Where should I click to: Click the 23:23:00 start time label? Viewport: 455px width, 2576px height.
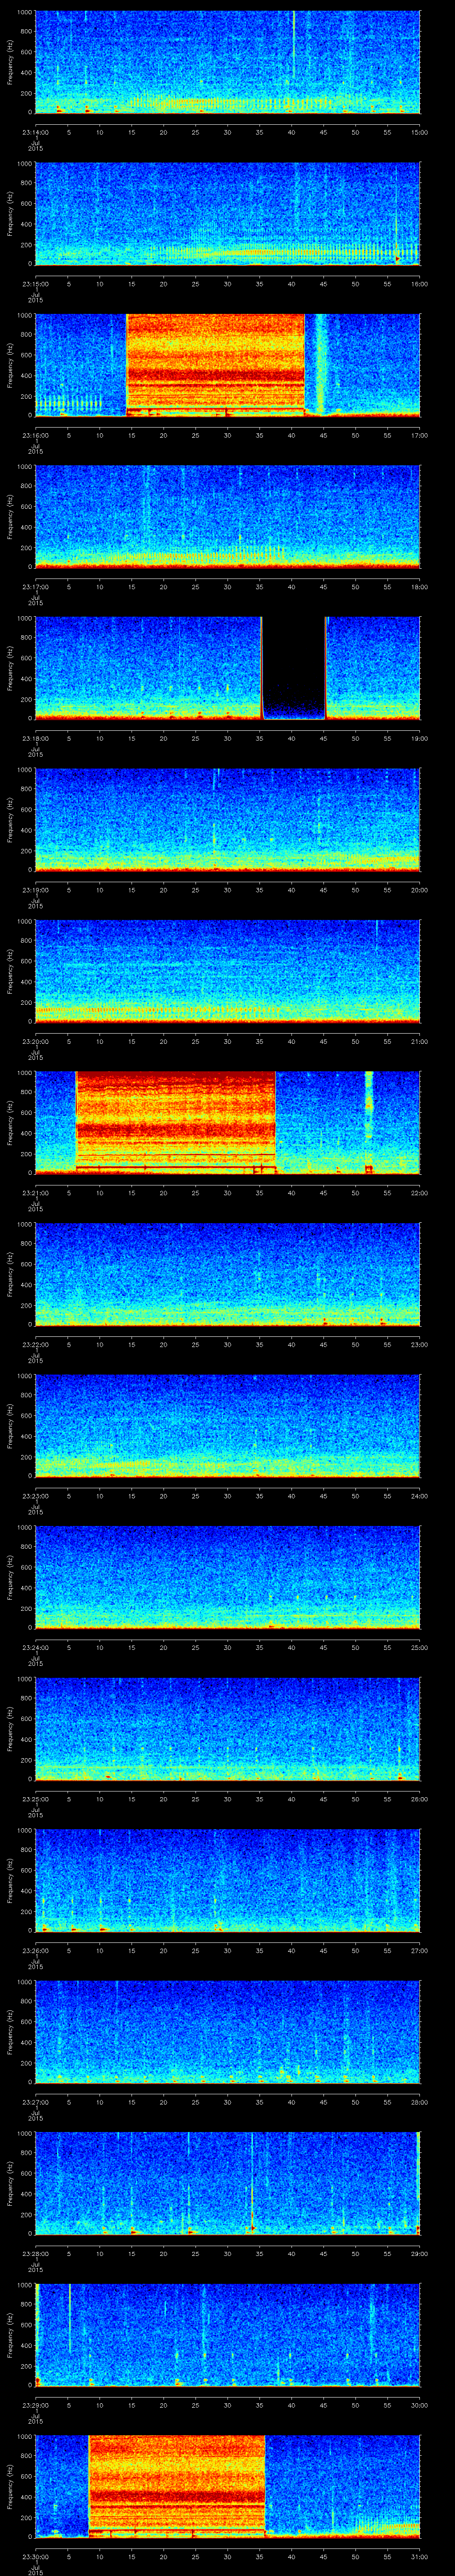click(35, 1496)
